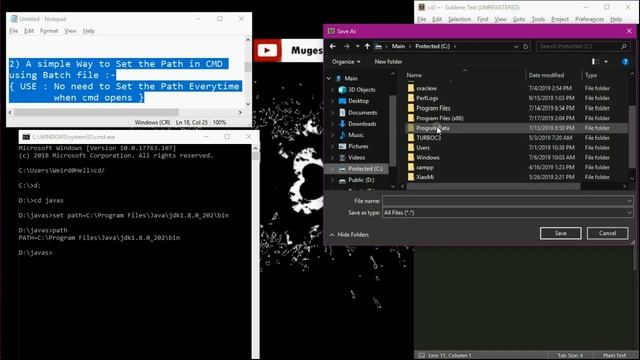
Task: Open Sublime Text Selection menu
Action: (459, 19)
